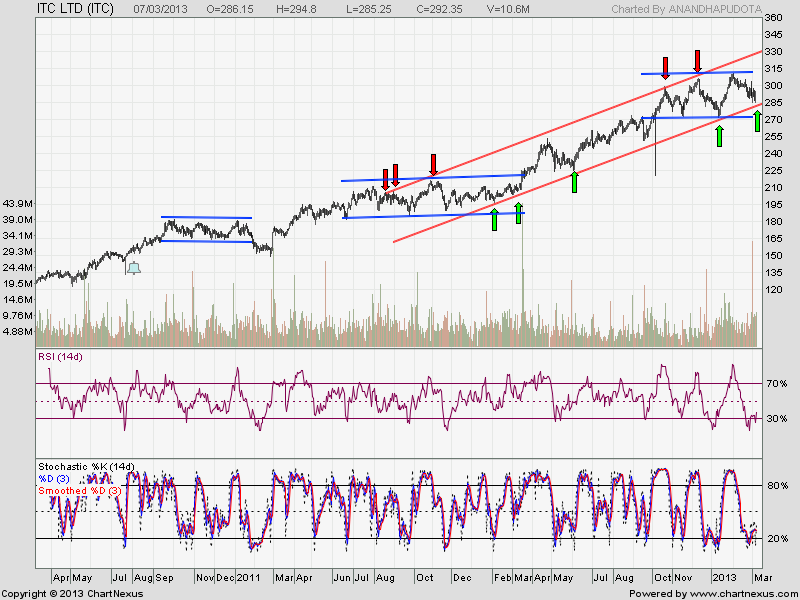This screenshot has width=800, height=600.
Task: Click the volume value V=10.6M
Action: (x=507, y=9)
